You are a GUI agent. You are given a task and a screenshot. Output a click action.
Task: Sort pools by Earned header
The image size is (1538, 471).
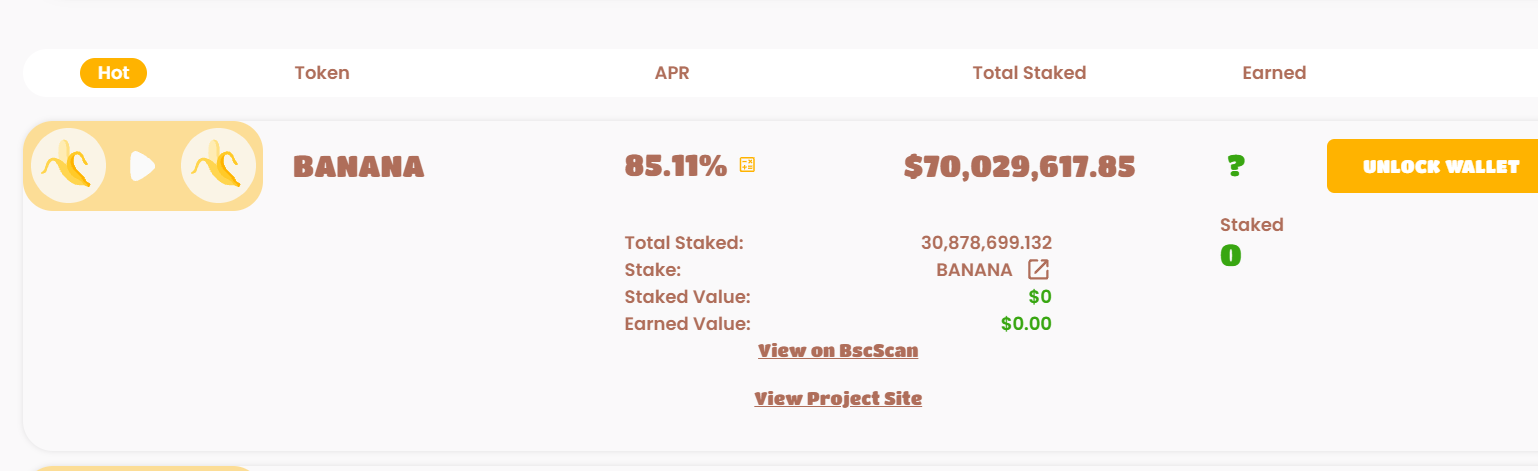point(1274,73)
